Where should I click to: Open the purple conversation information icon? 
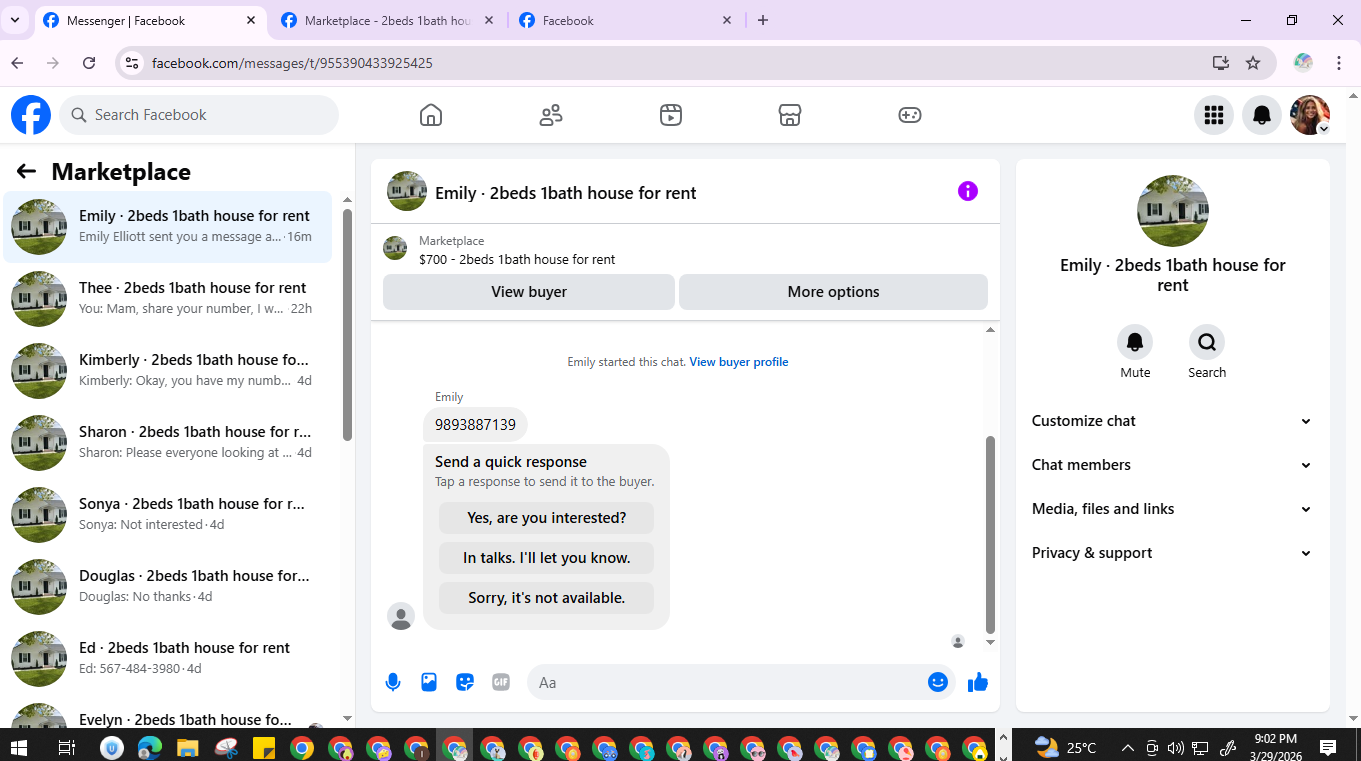pyautogui.click(x=968, y=191)
